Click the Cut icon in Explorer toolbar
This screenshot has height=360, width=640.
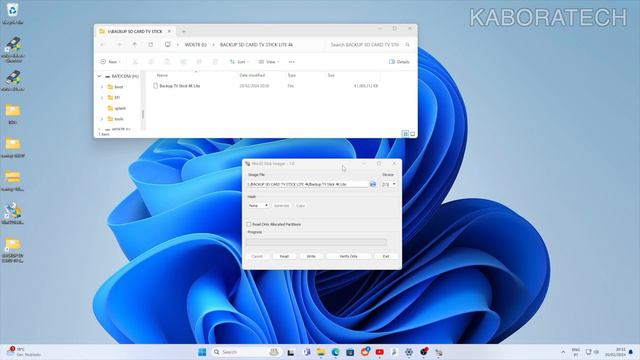click(135, 62)
